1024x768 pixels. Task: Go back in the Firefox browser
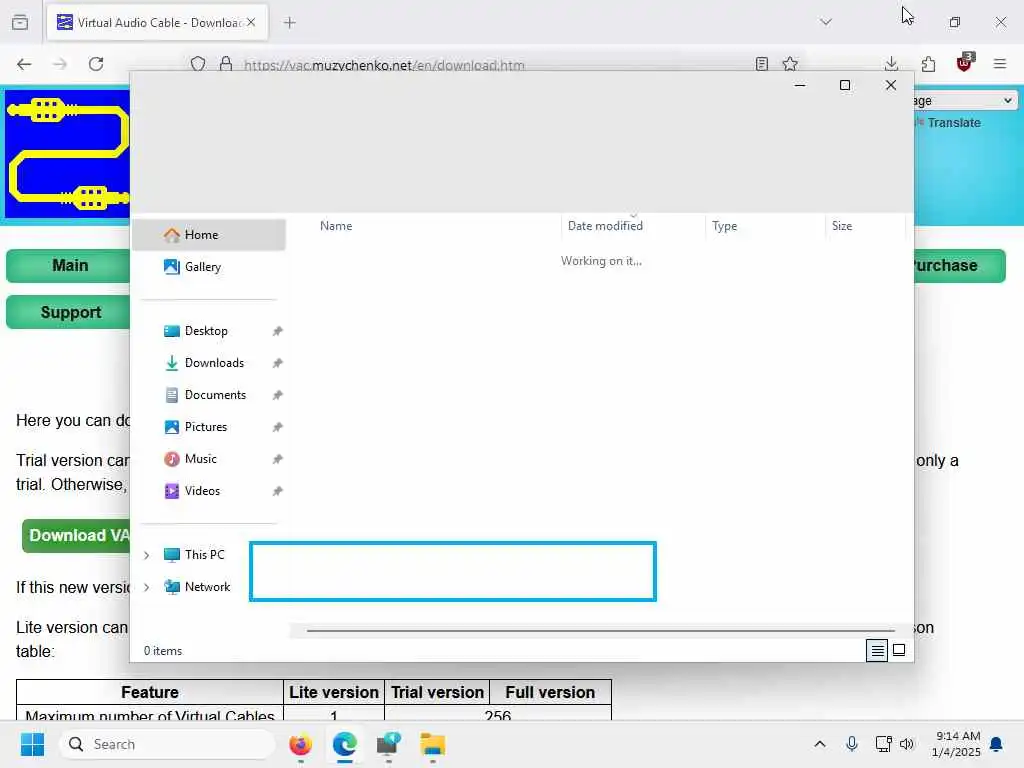click(24, 64)
